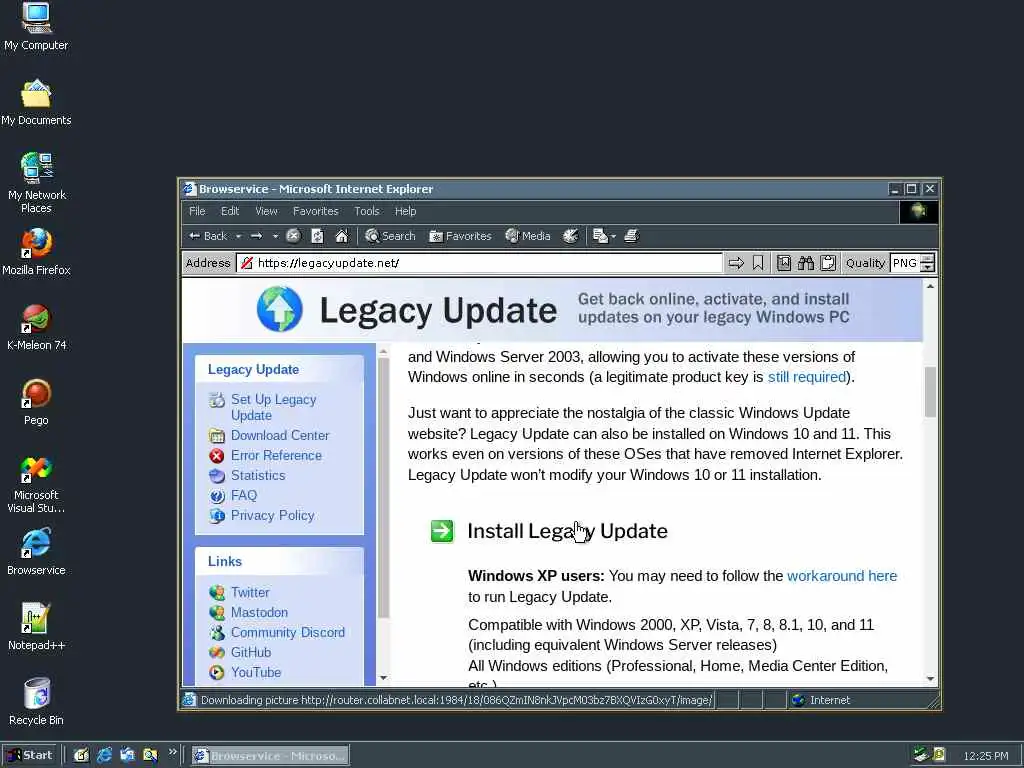Image resolution: width=1024 pixels, height=768 pixels.
Task: Go back using the Back button
Action: pos(208,236)
